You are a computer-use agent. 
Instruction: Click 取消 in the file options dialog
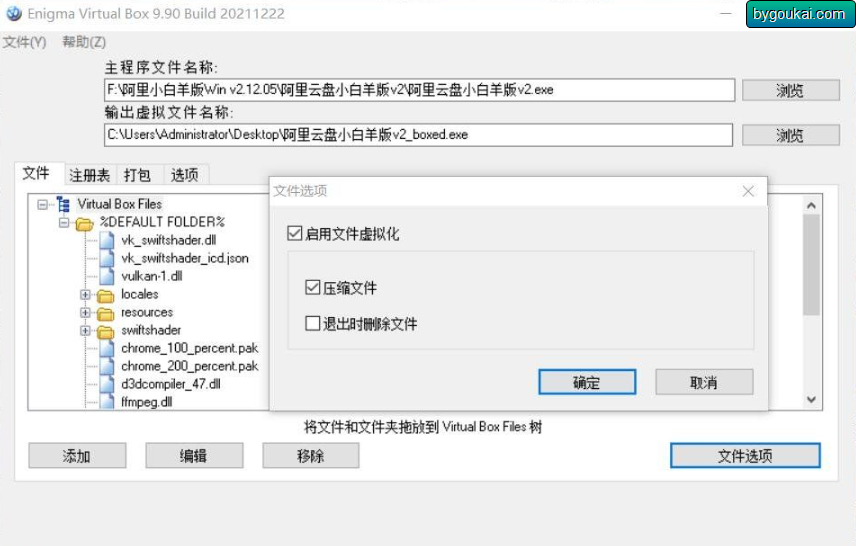[704, 382]
